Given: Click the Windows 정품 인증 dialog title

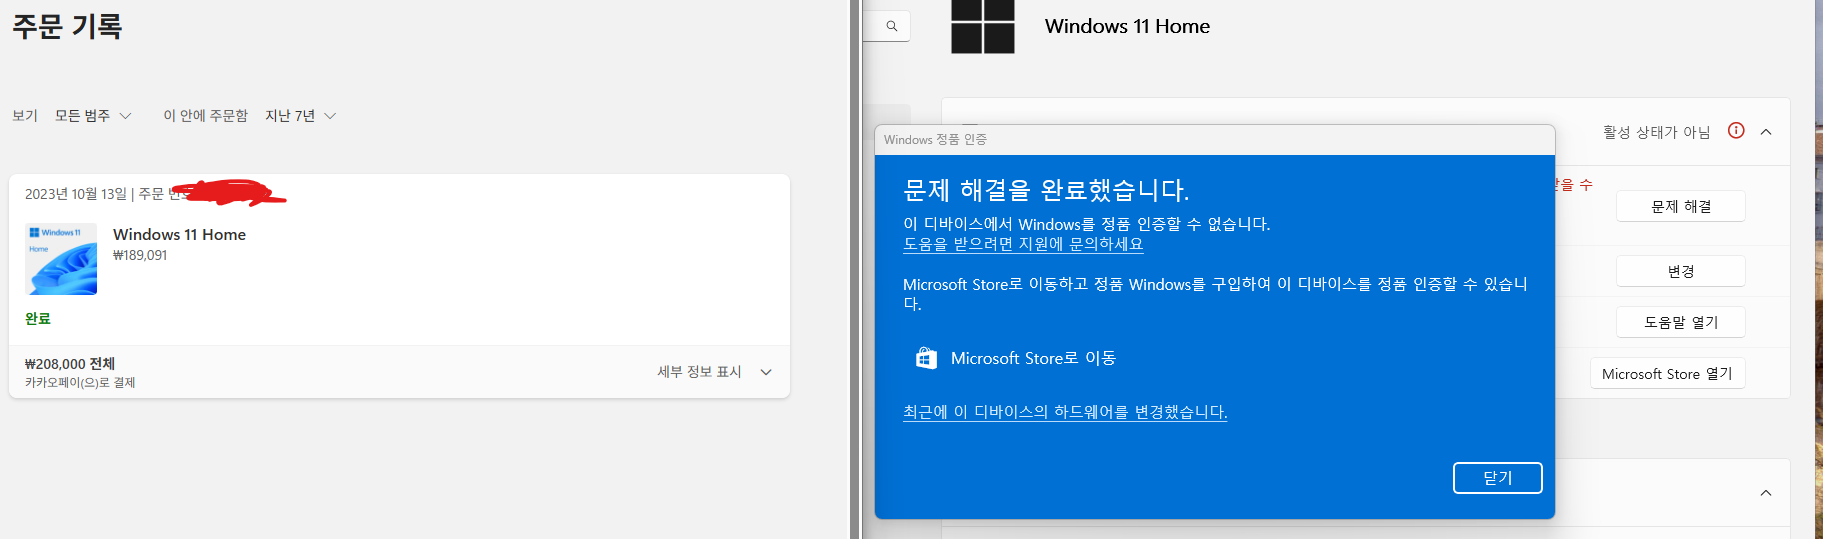Looking at the screenshot, I should (x=935, y=140).
